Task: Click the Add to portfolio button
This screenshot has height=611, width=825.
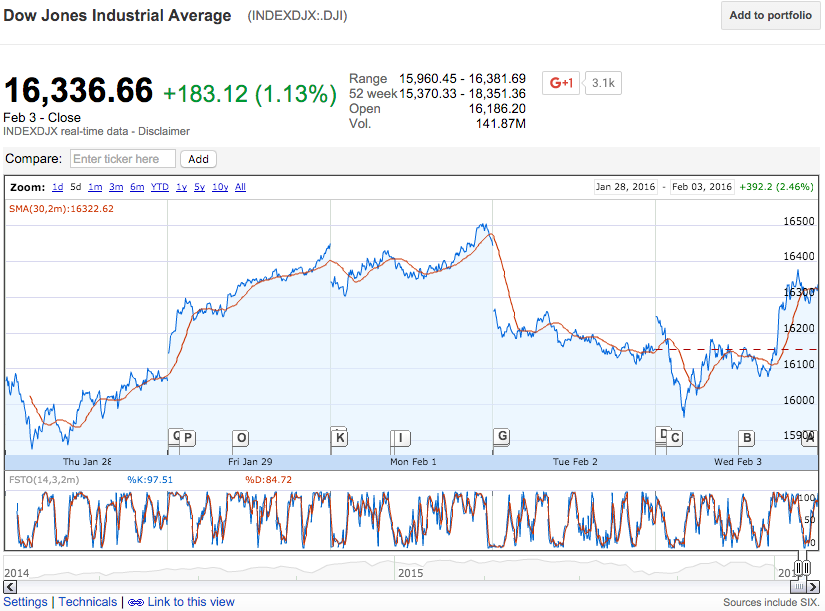Action: point(770,15)
